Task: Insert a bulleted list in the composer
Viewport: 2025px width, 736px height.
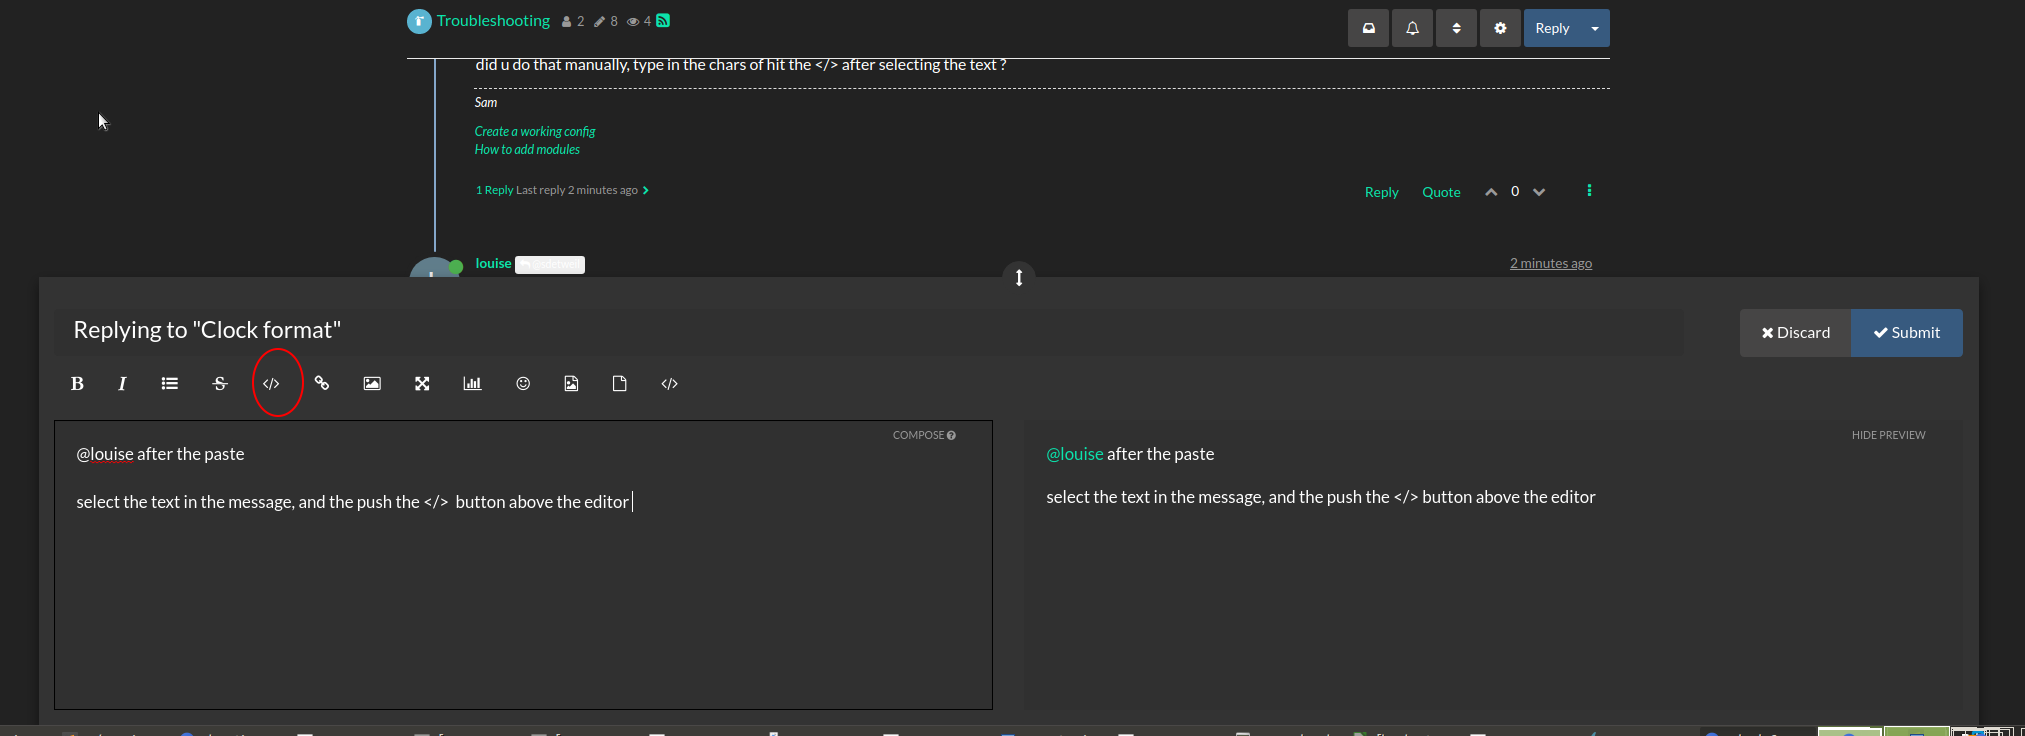Action: point(170,384)
